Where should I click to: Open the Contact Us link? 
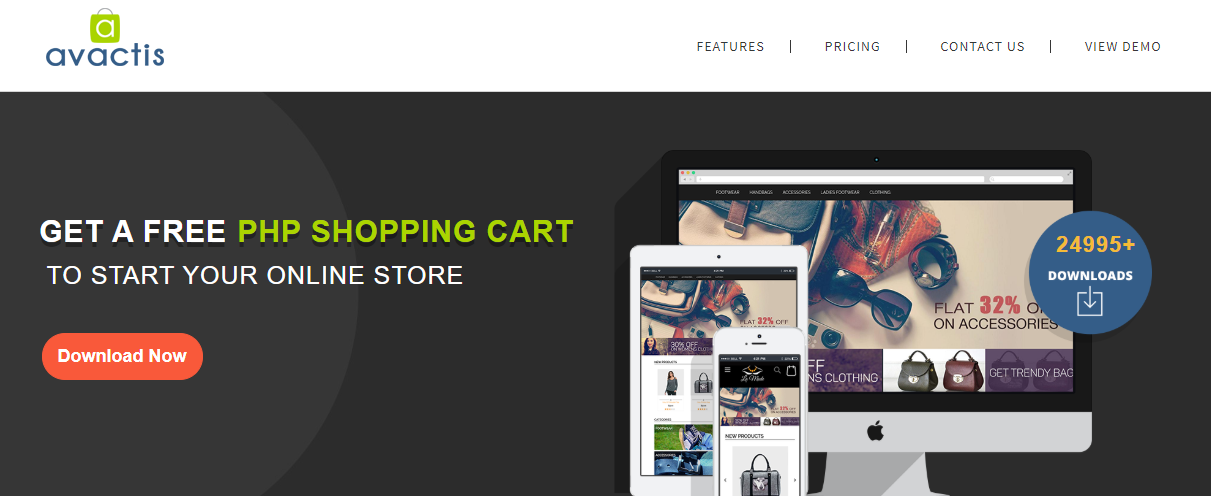coord(982,47)
